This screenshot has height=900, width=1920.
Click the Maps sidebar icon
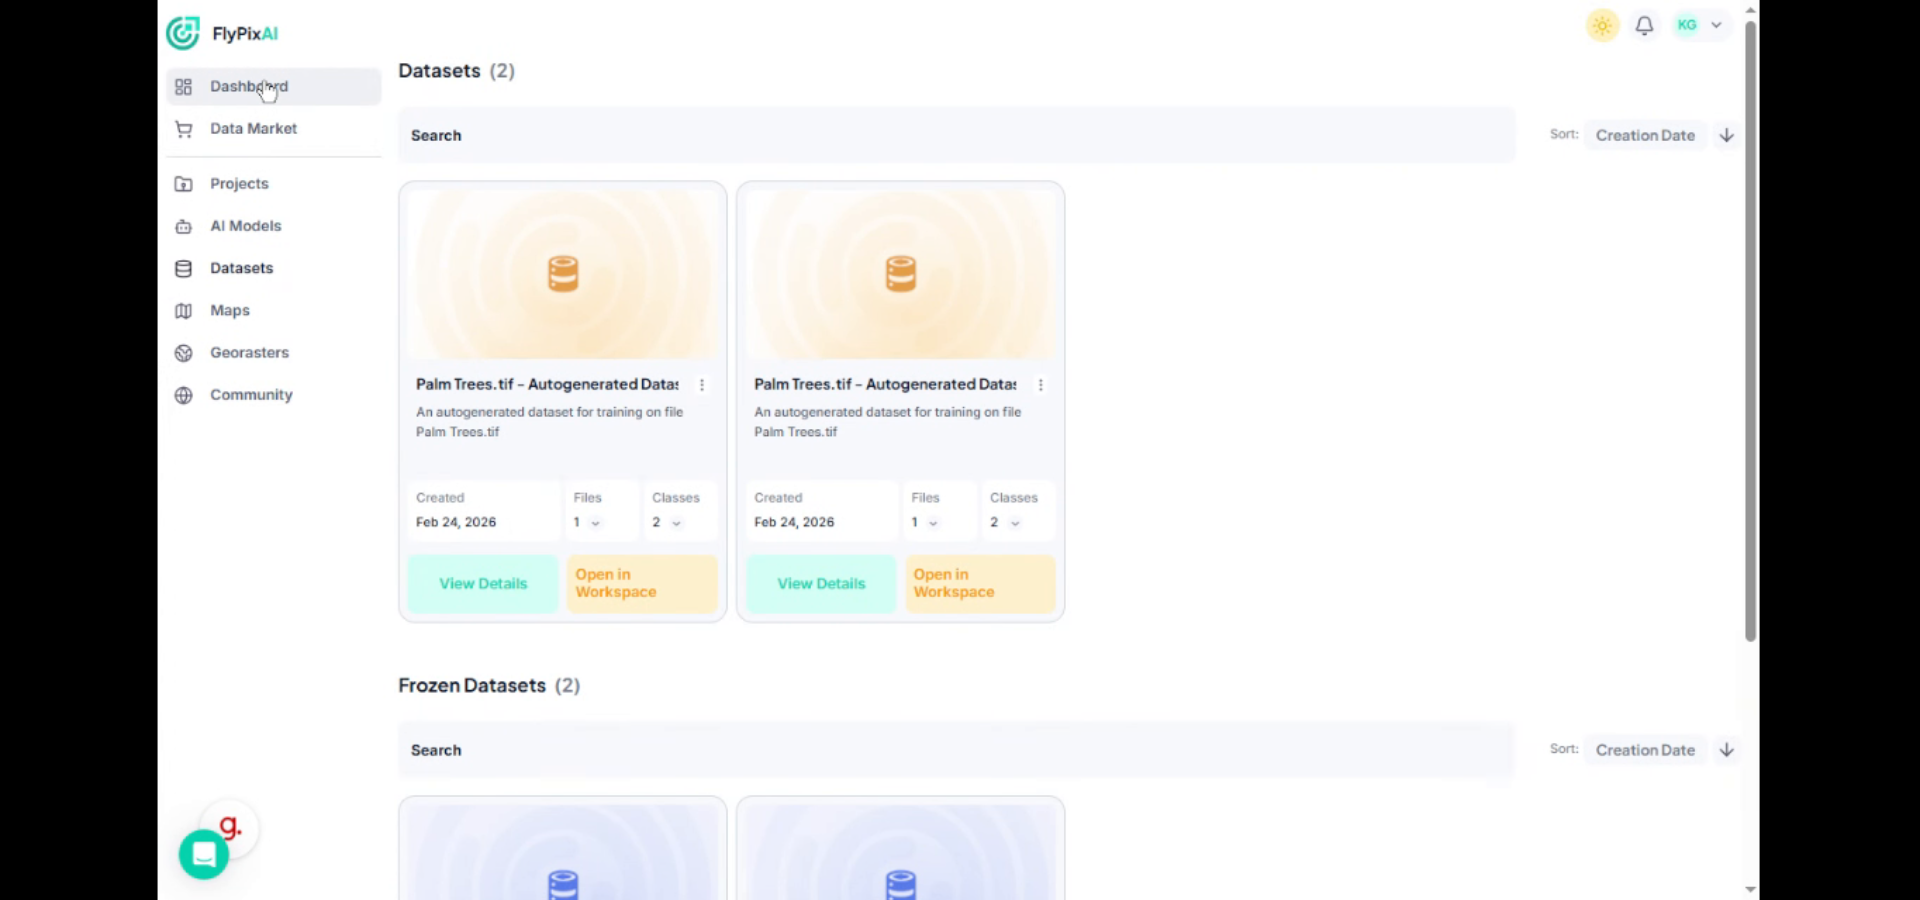coord(183,311)
